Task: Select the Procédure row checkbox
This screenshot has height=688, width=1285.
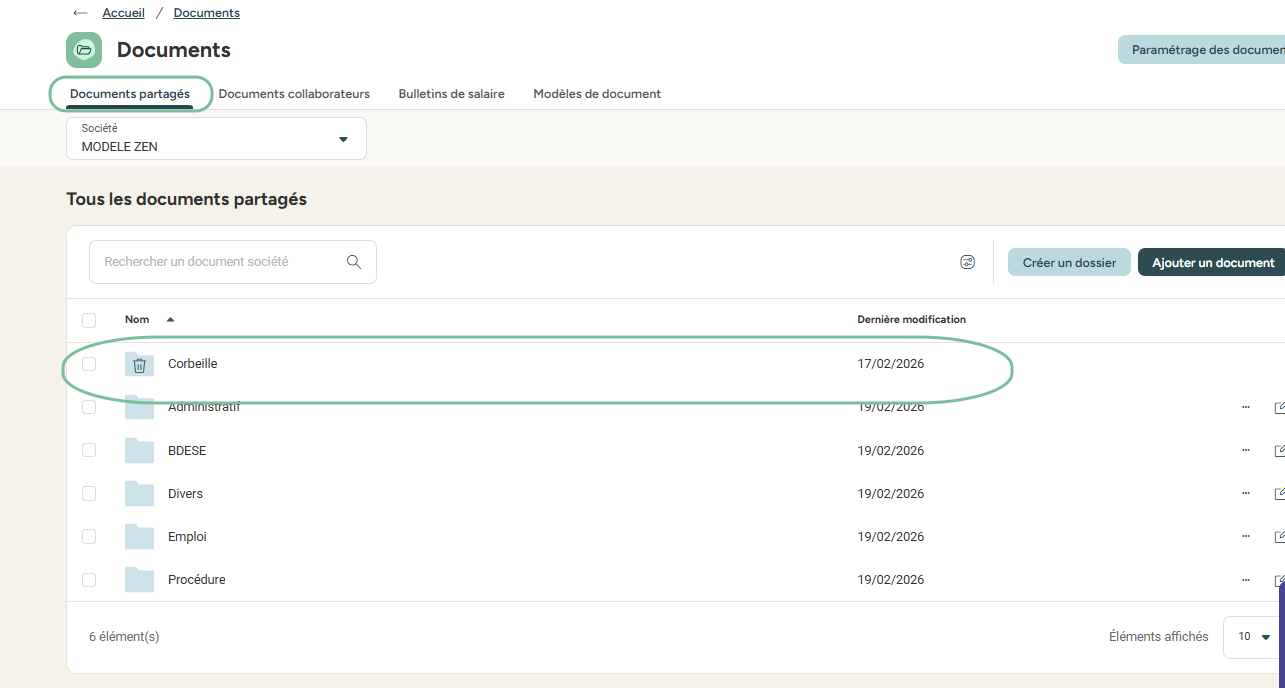Action: (89, 580)
